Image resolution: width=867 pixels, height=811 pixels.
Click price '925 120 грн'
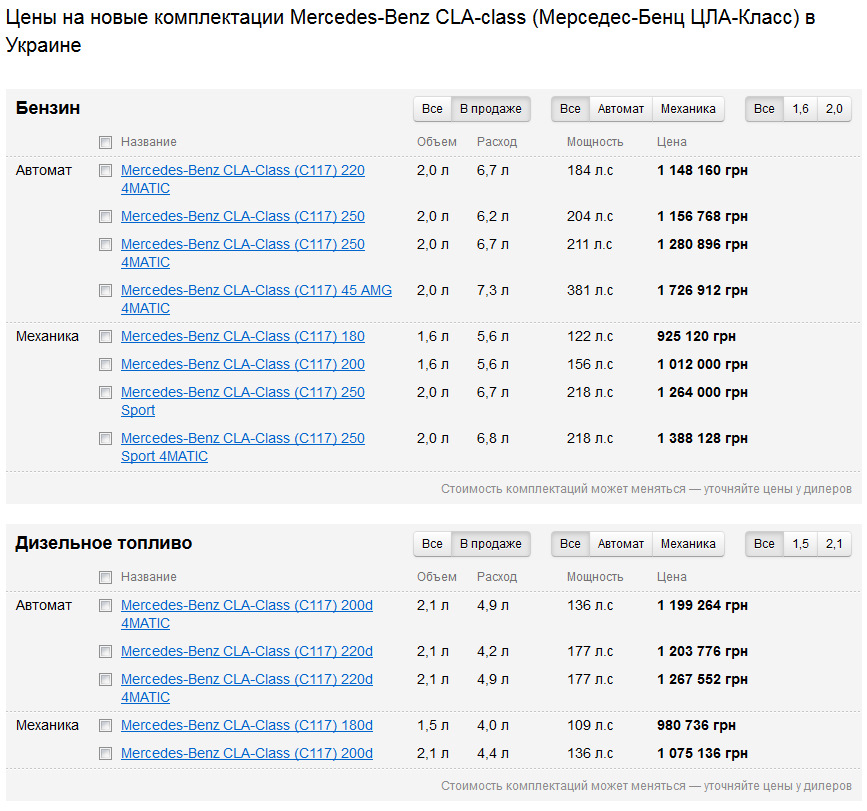696,336
